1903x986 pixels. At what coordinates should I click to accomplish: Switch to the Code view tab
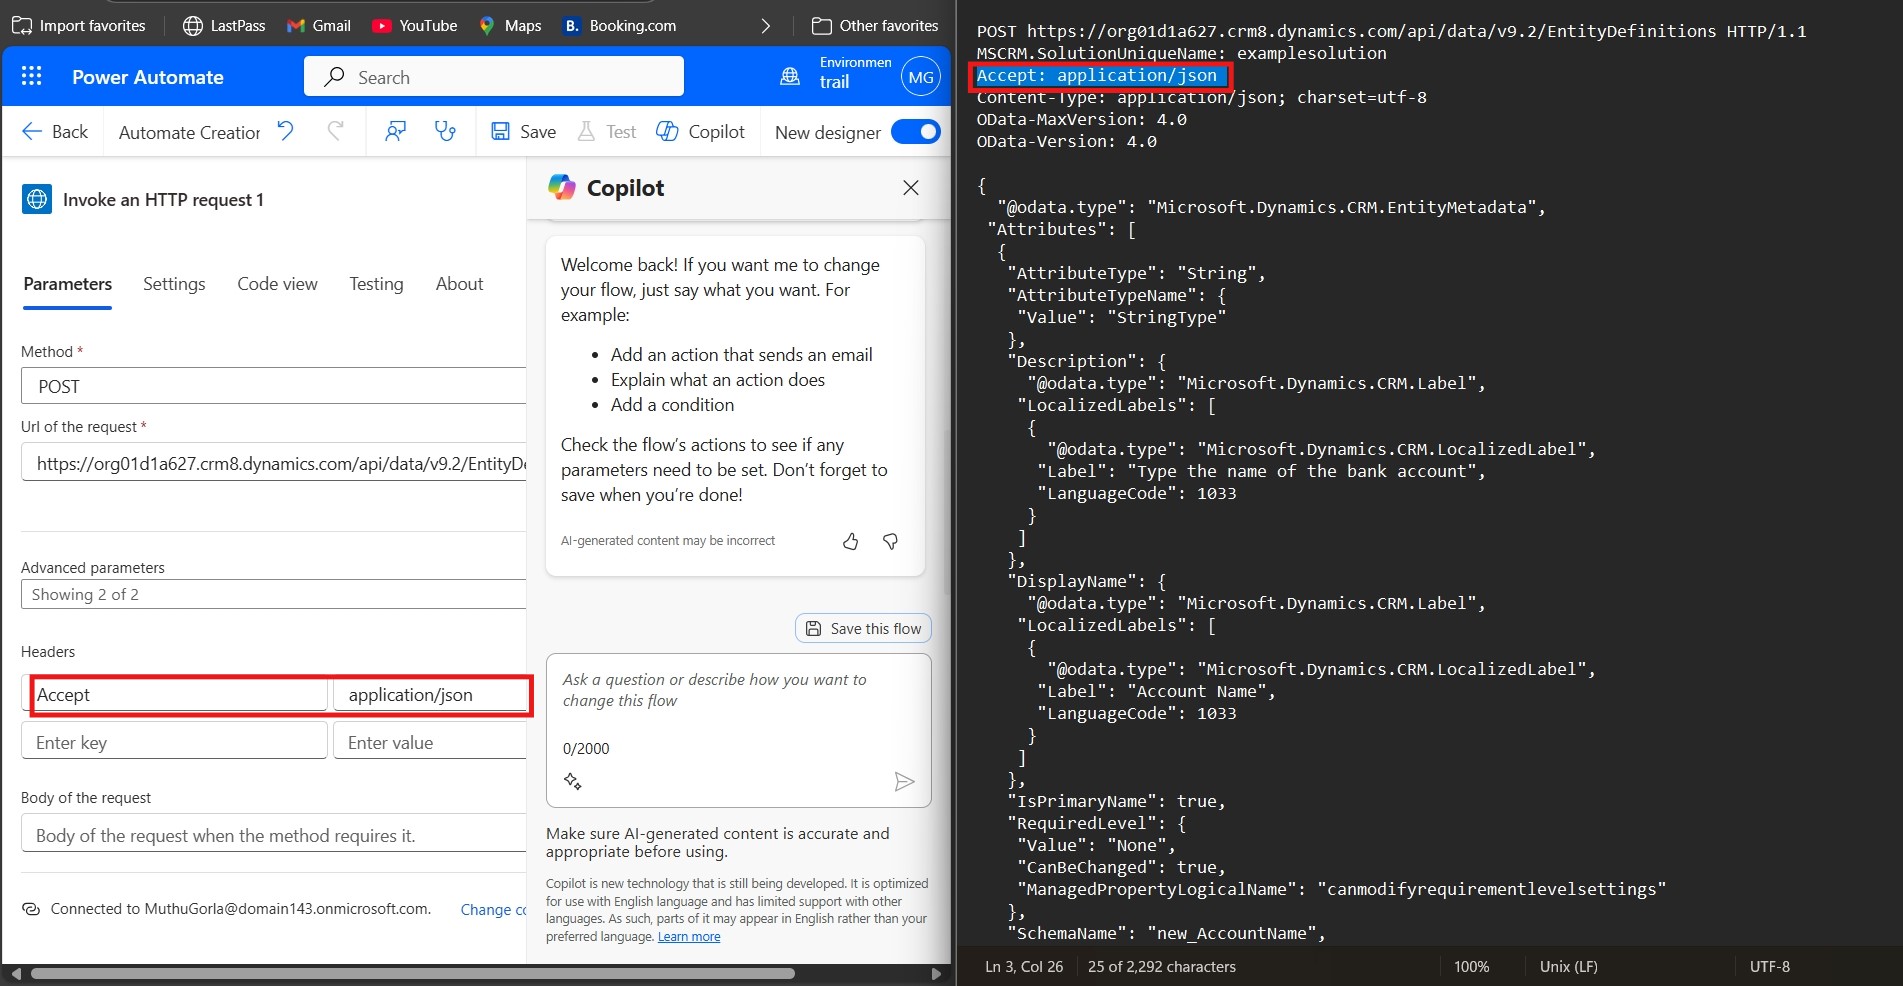pos(277,284)
